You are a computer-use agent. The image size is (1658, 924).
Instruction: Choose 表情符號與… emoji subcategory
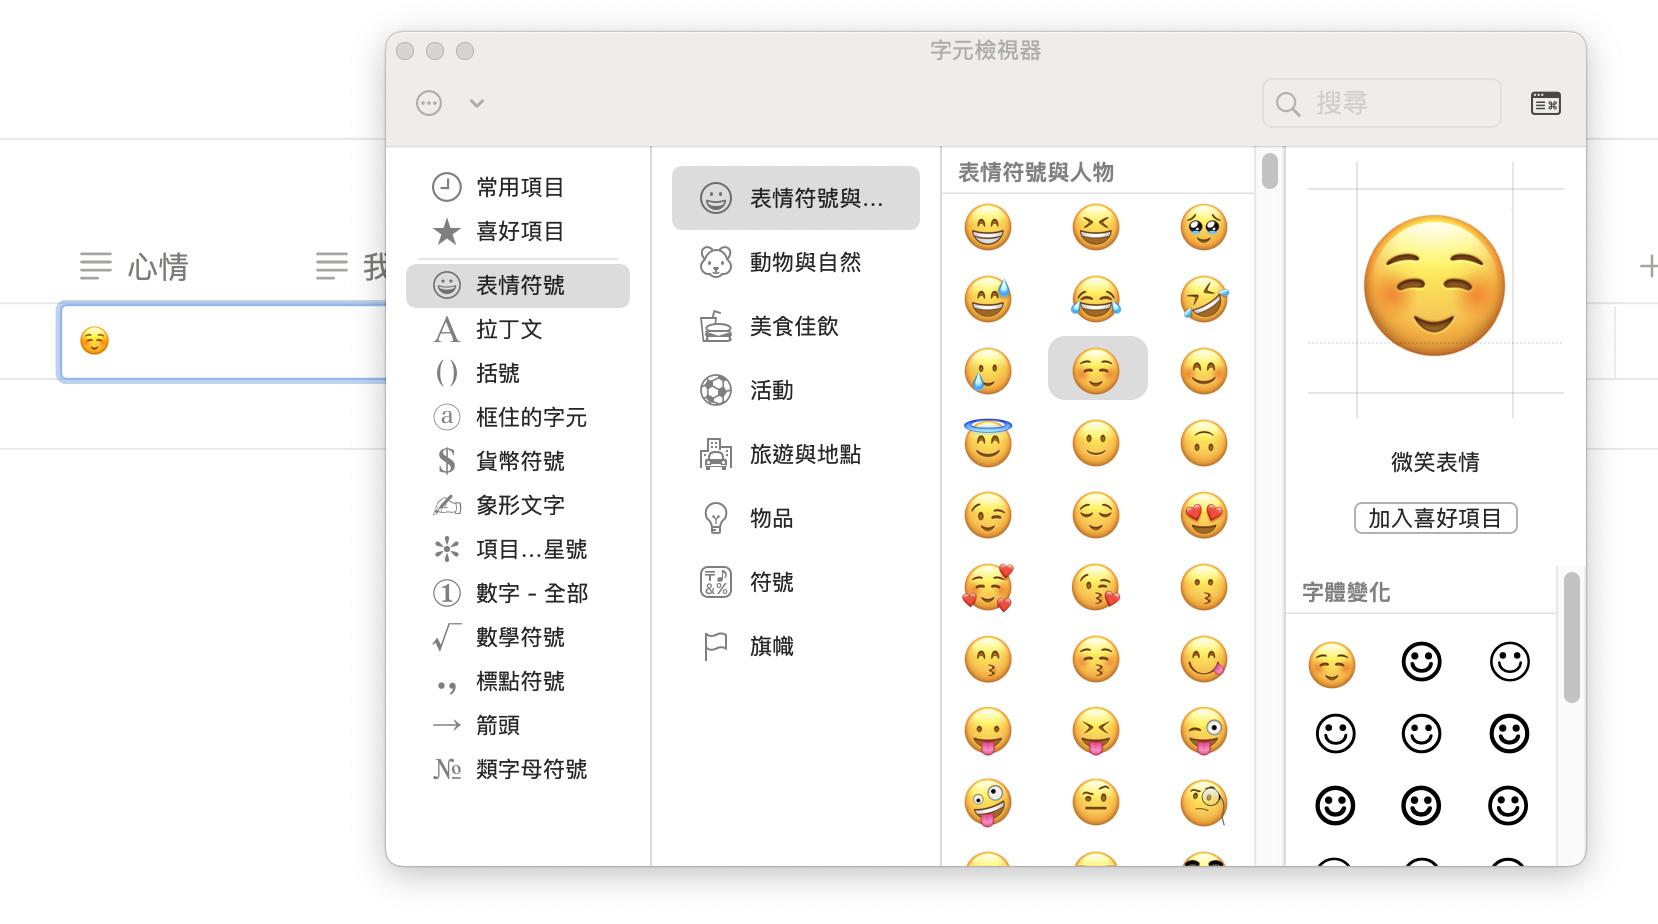pyautogui.click(x=796, y=198)
